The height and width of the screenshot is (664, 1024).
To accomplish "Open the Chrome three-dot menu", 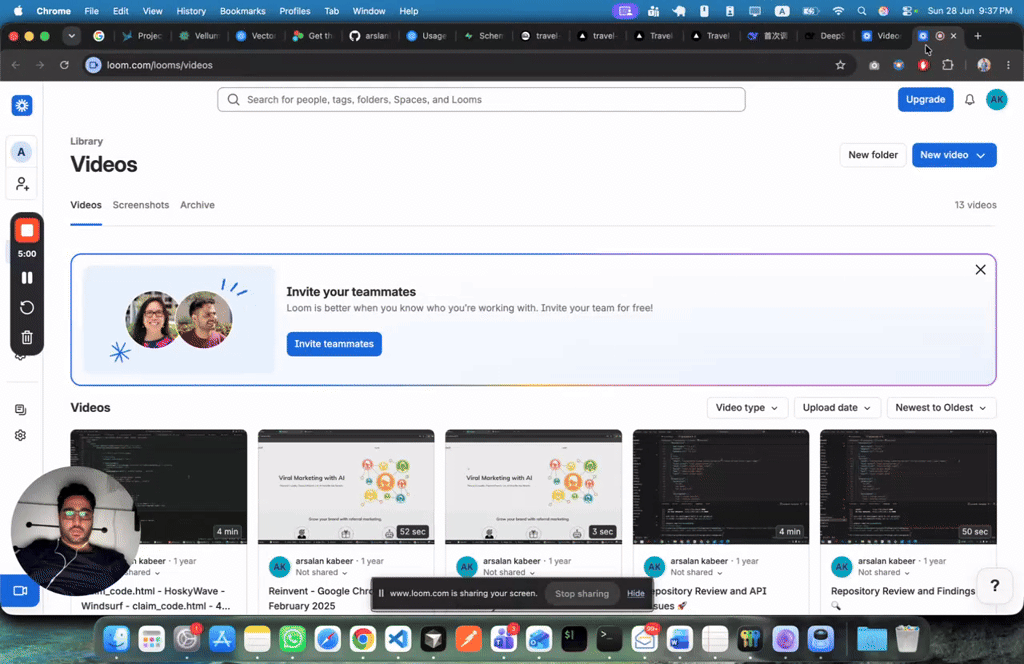I will (x=1008, y=65).
